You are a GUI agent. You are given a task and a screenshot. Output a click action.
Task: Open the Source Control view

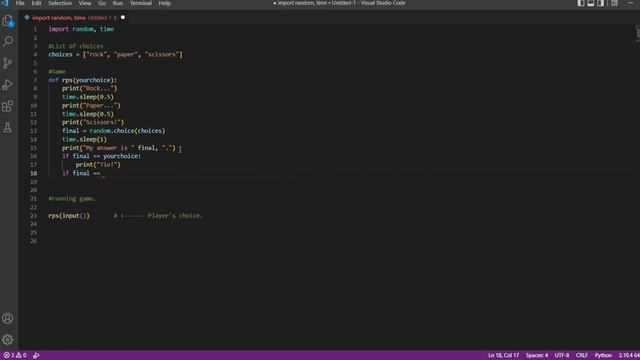[x=8, y=63]
